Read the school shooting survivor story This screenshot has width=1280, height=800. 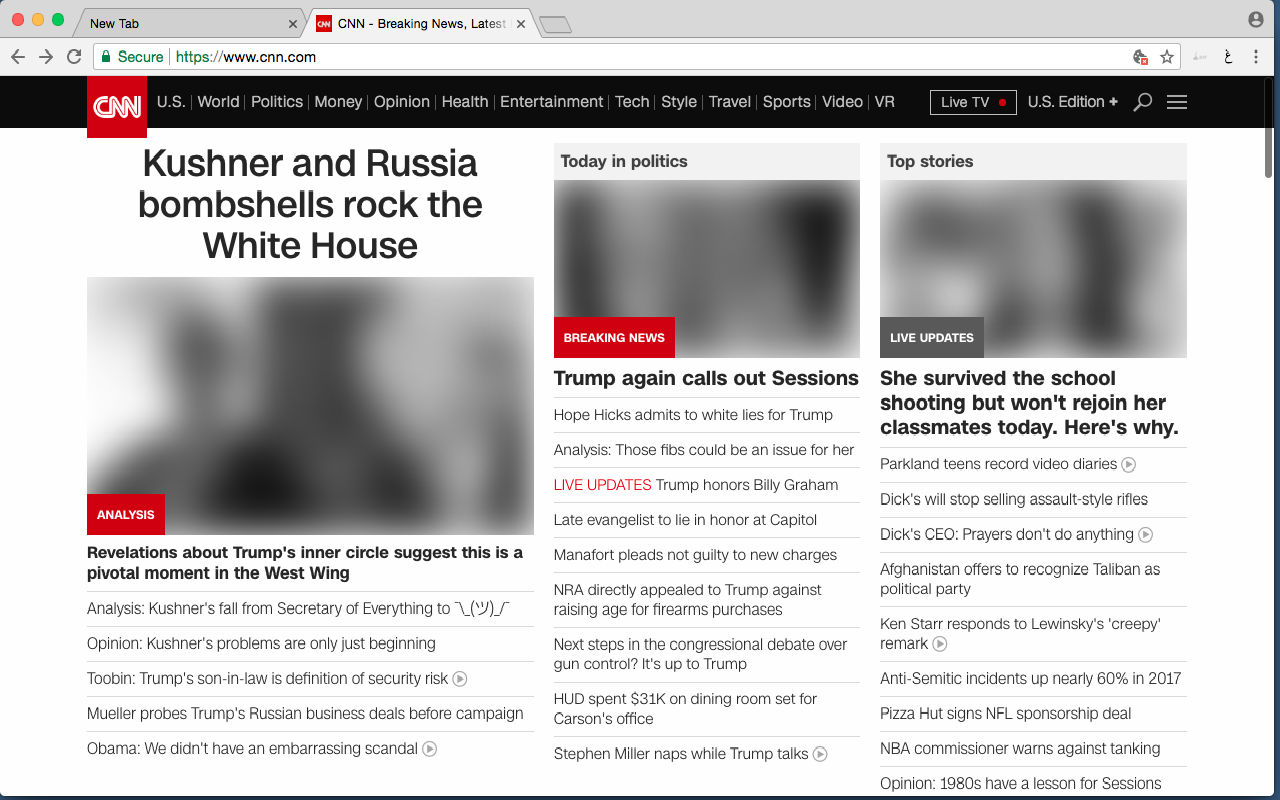pyautogui.click(x=1029, y=403)
